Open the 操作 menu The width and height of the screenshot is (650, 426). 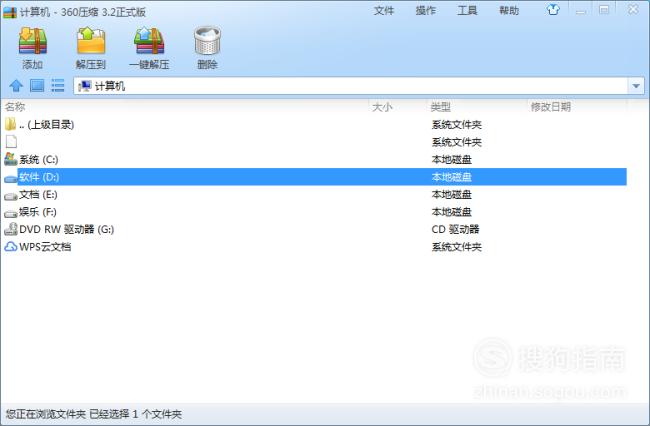pyautogui.click(x=426, y=10)
